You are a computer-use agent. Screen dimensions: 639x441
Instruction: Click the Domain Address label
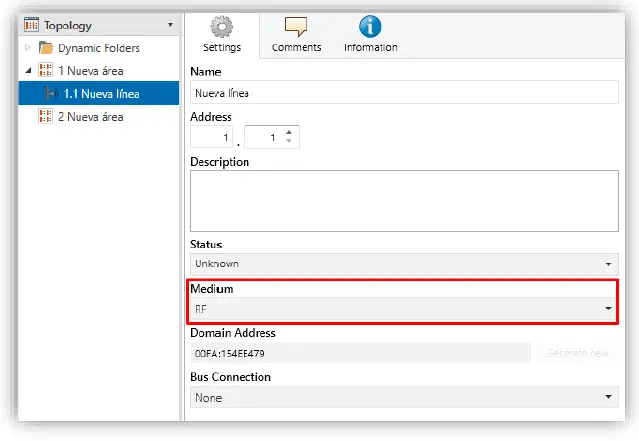tap(233, 333)
